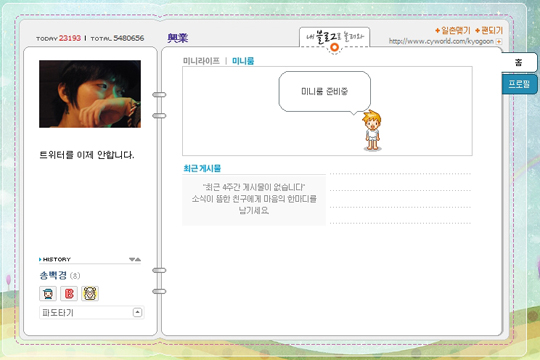Click the +팬되기 link
The image size is (540, 360).
click(x=489, y=31)
